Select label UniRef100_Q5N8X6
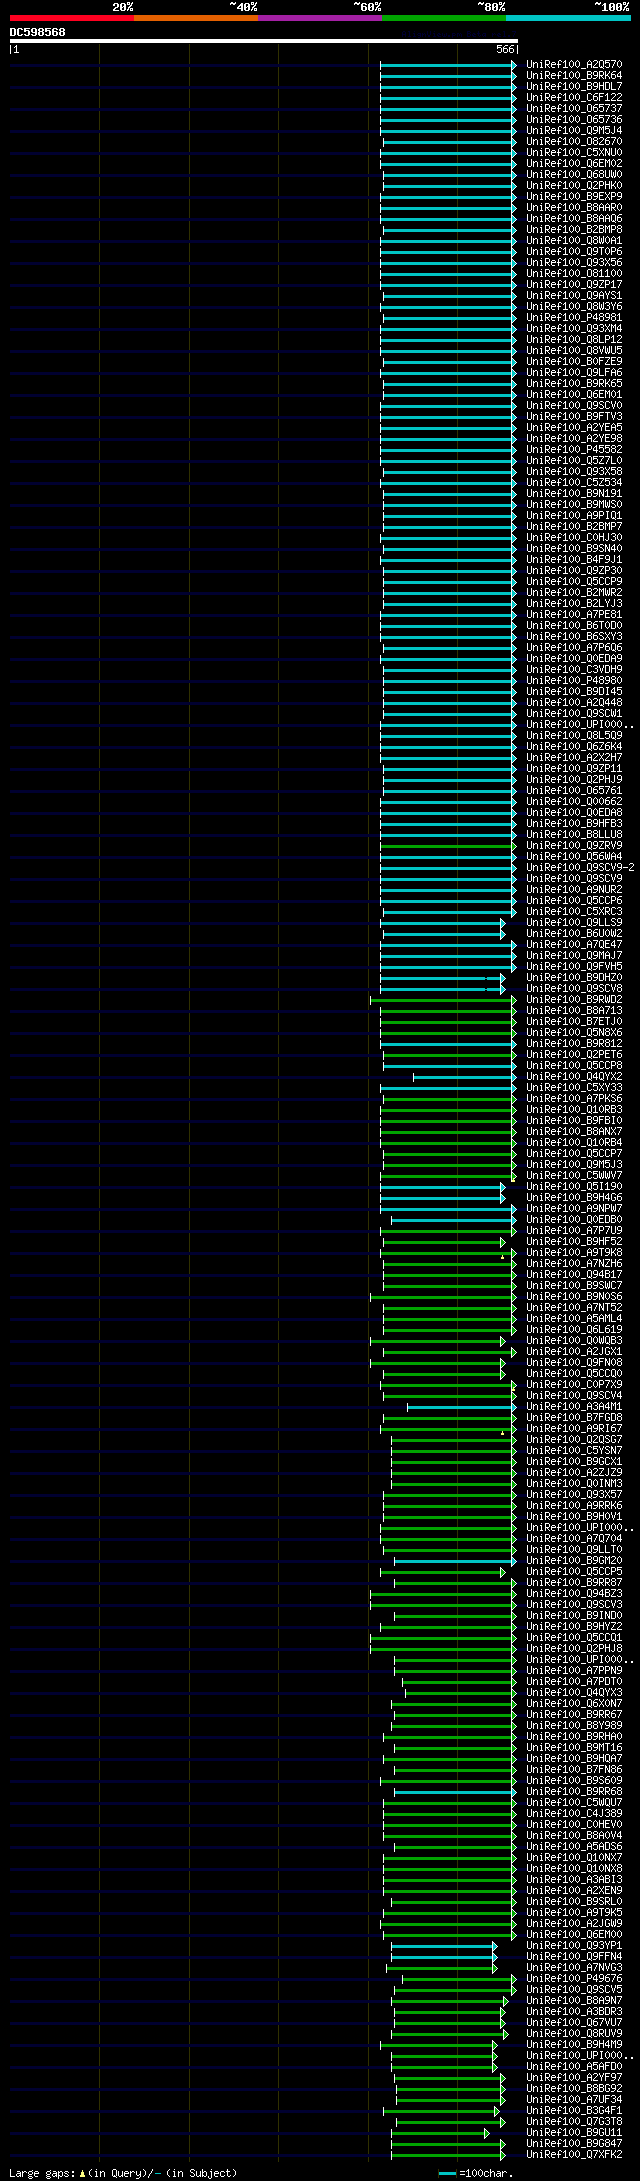Viewport: 640px width, 2181px height. pyautogui.click(x=574, y=1033)
